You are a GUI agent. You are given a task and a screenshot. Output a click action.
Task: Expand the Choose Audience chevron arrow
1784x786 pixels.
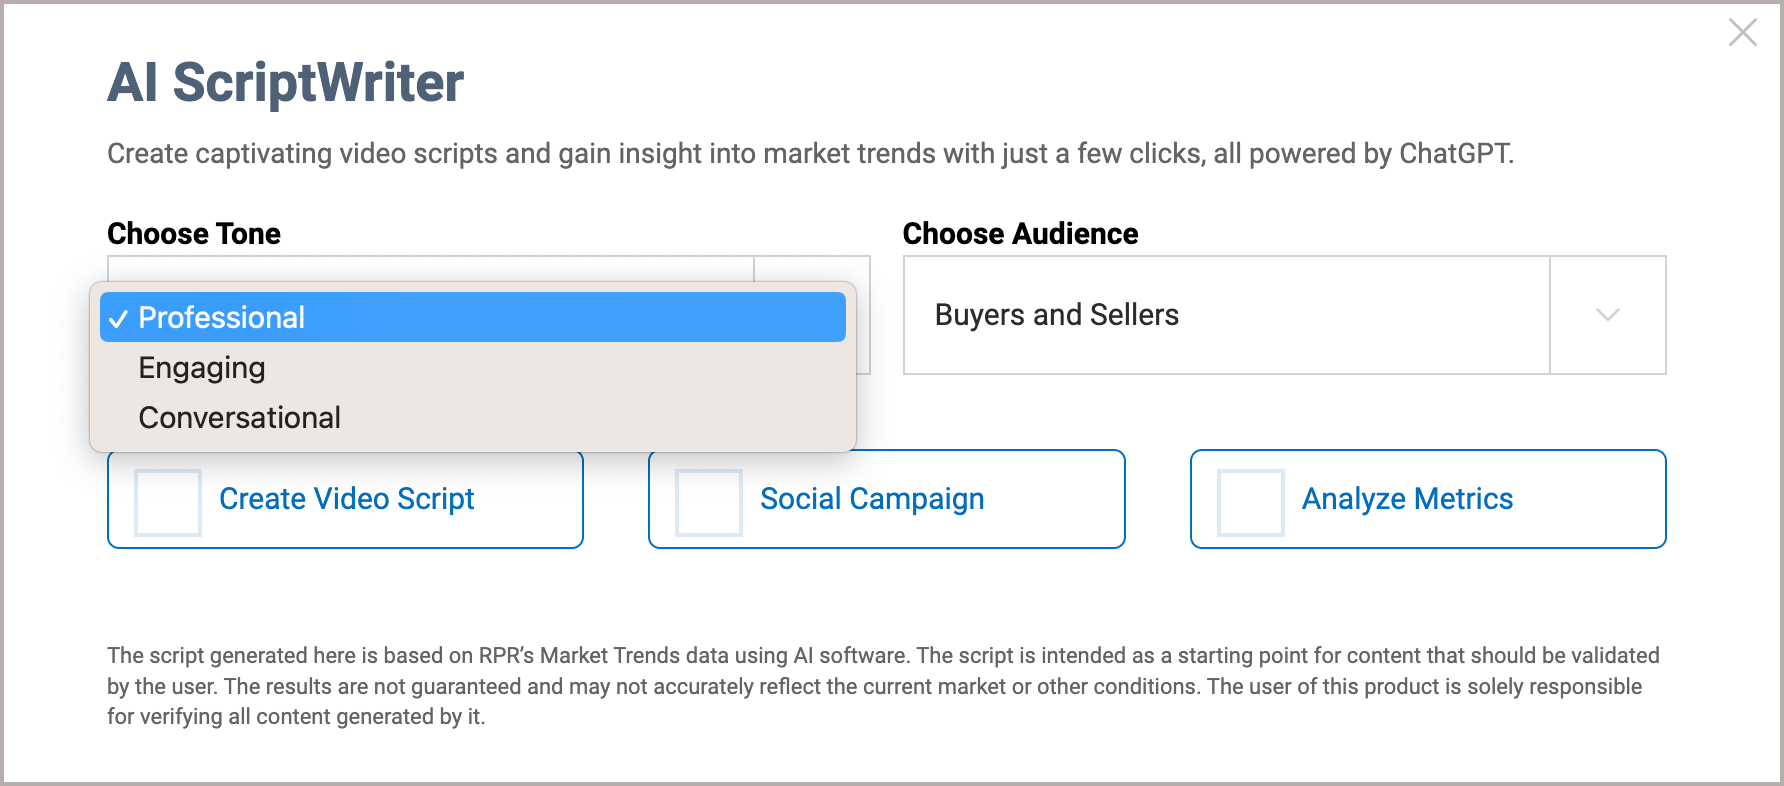pyautogui.click(x=1607, y=315)
